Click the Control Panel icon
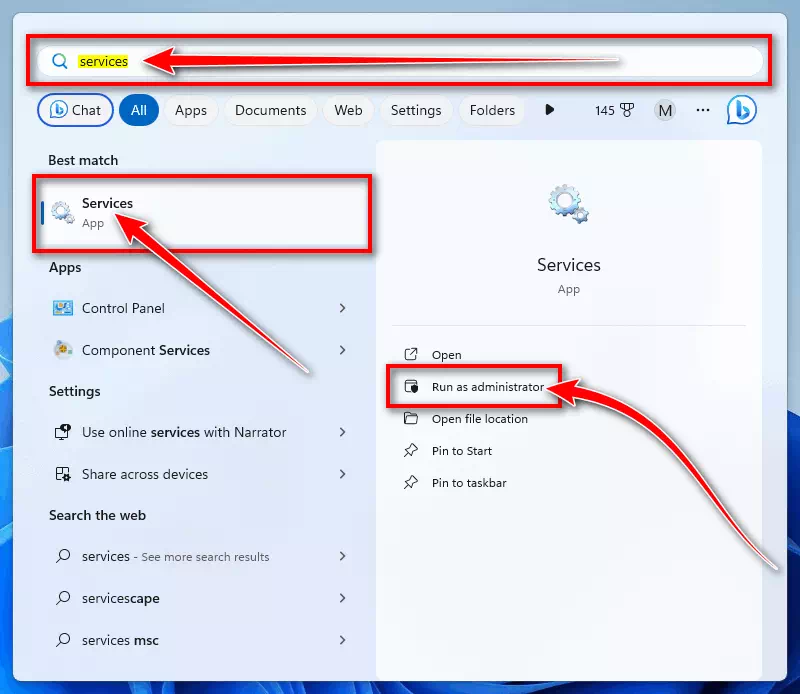This screenshot has width=800, height=694. tap(63, 308)
